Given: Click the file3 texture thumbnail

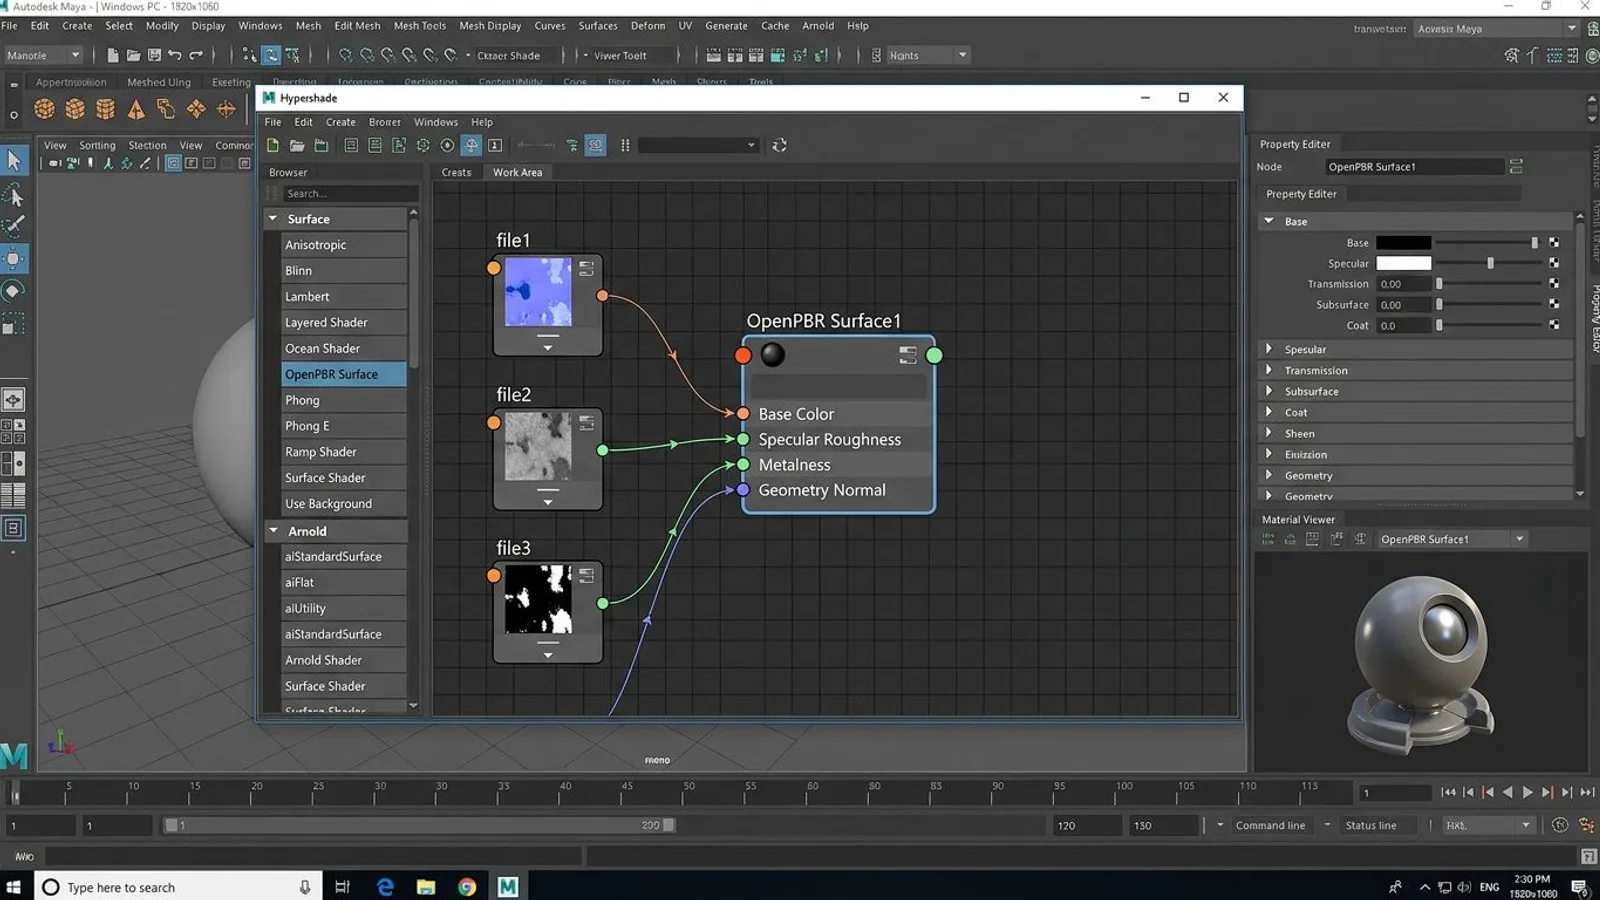Looking at the screenshot, I should click(x=538, y=599).
